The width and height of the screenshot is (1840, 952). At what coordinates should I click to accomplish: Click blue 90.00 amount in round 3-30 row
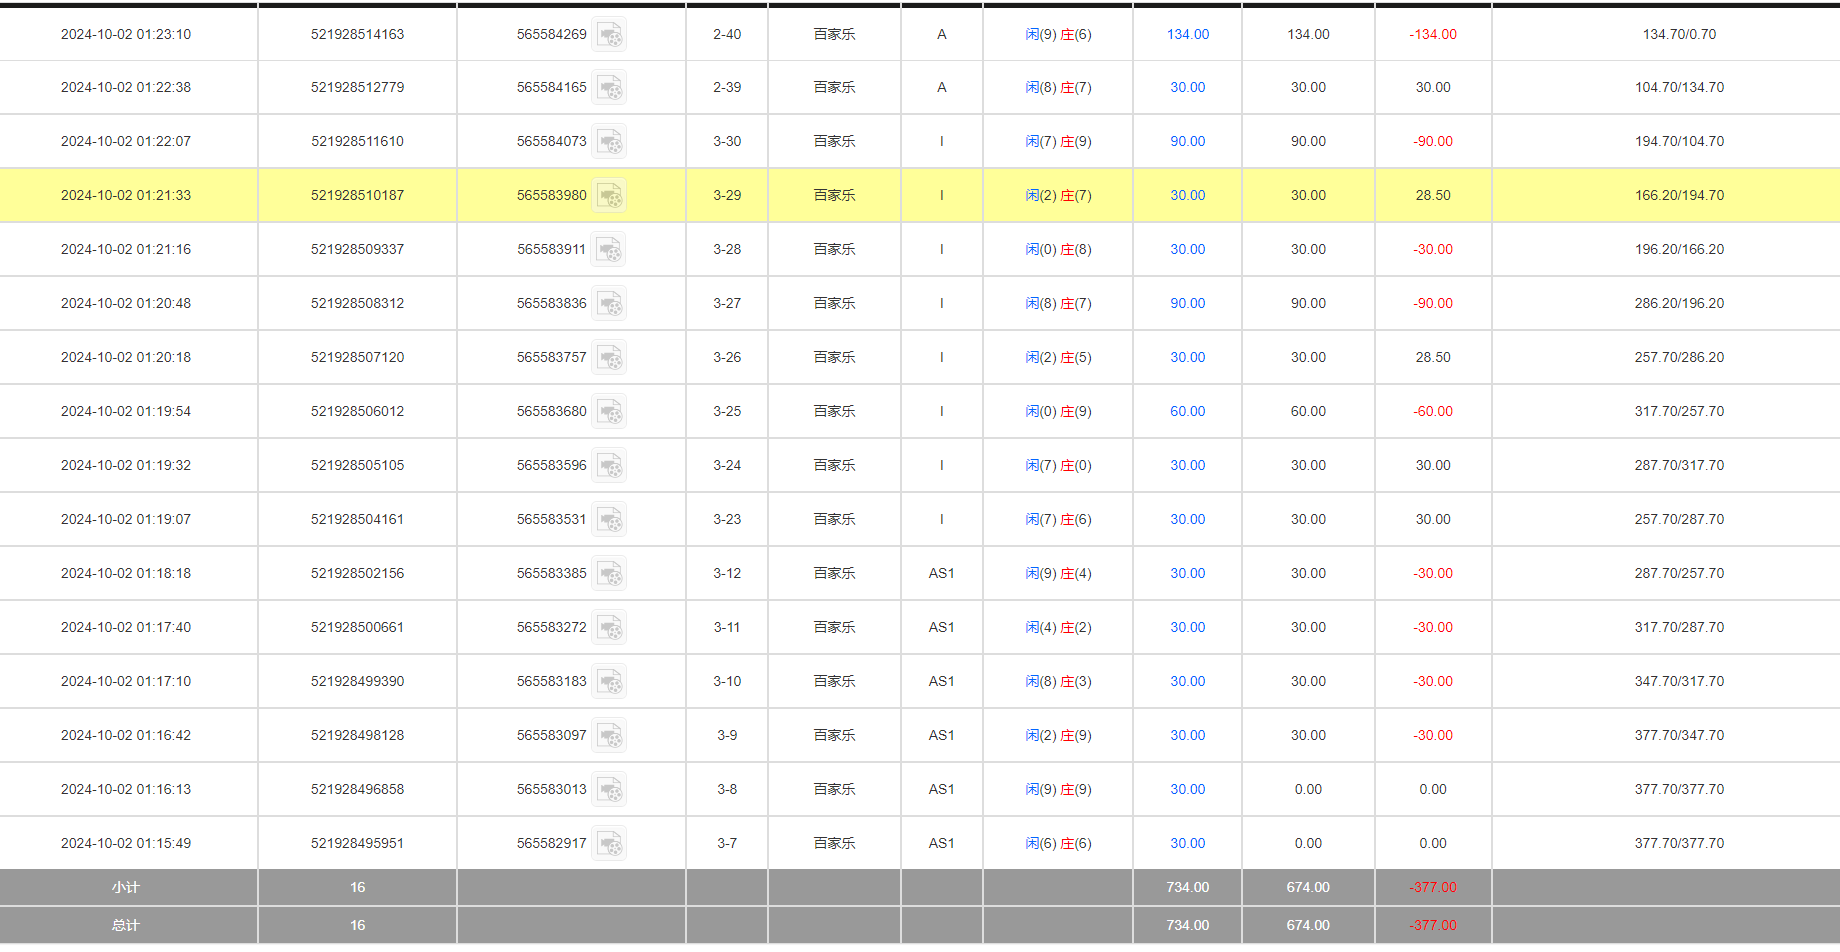[x=1187, y=142]
